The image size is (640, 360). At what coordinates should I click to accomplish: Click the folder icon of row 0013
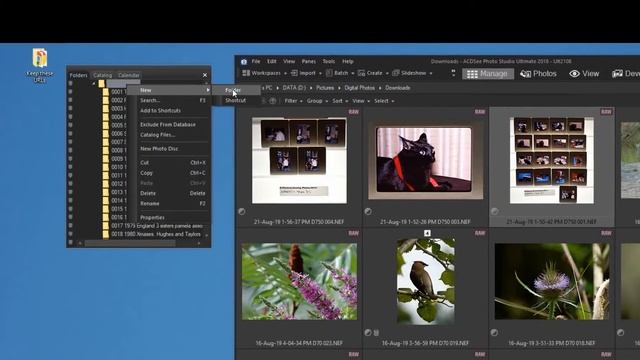[x=106, y=192]
